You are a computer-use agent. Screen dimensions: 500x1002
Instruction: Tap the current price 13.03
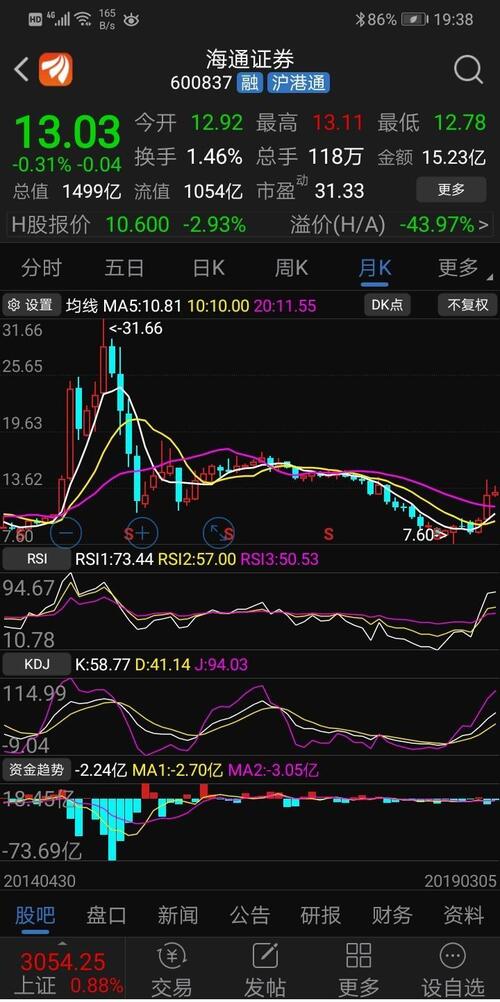pyautogui.click(x=67, y=132)
